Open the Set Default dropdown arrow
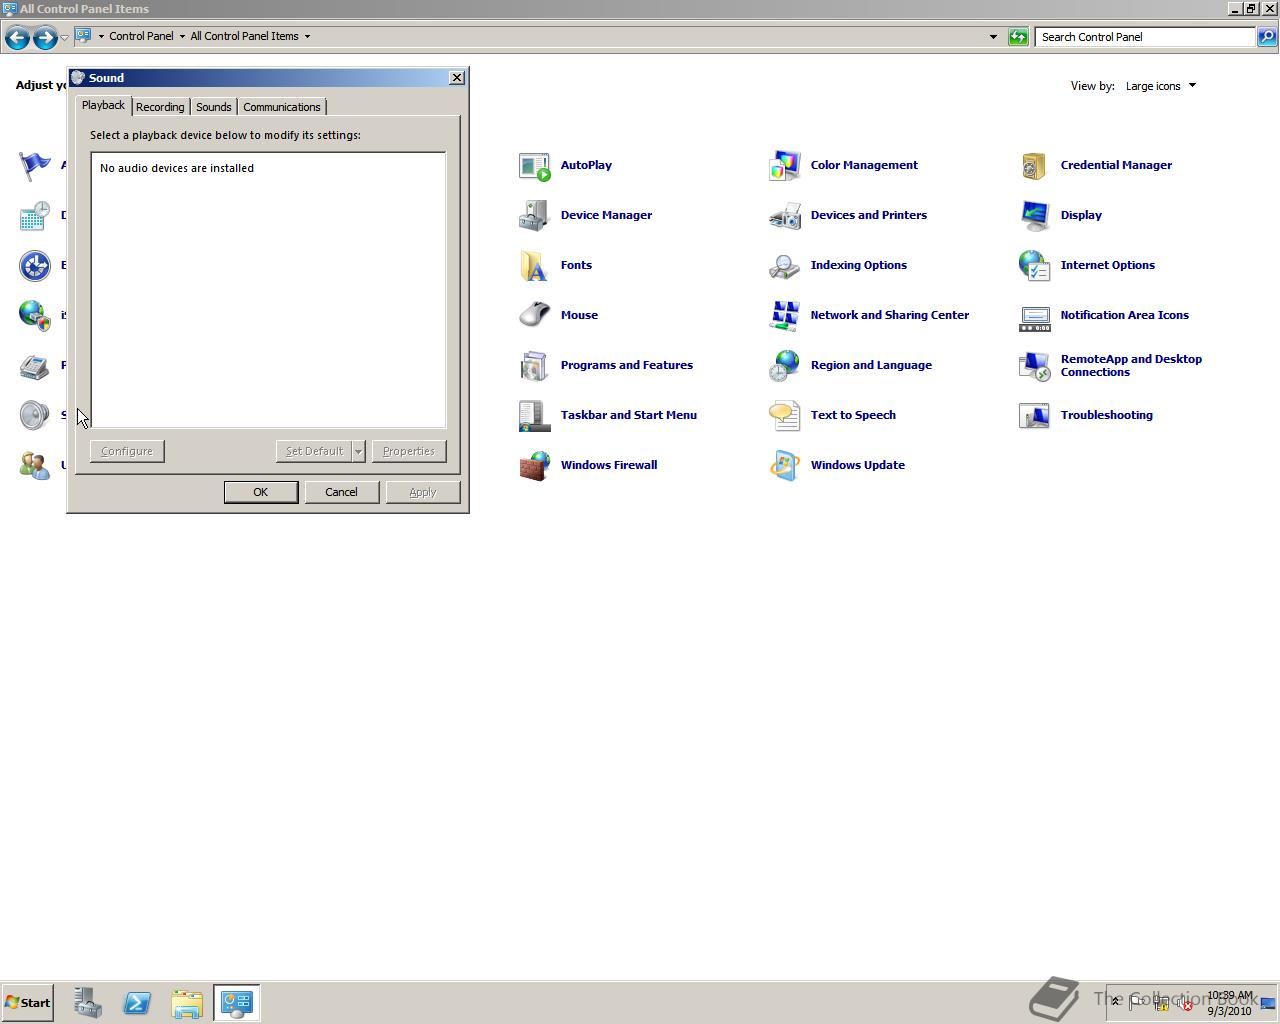The image size is (1280, 1024). pos(358,451)
